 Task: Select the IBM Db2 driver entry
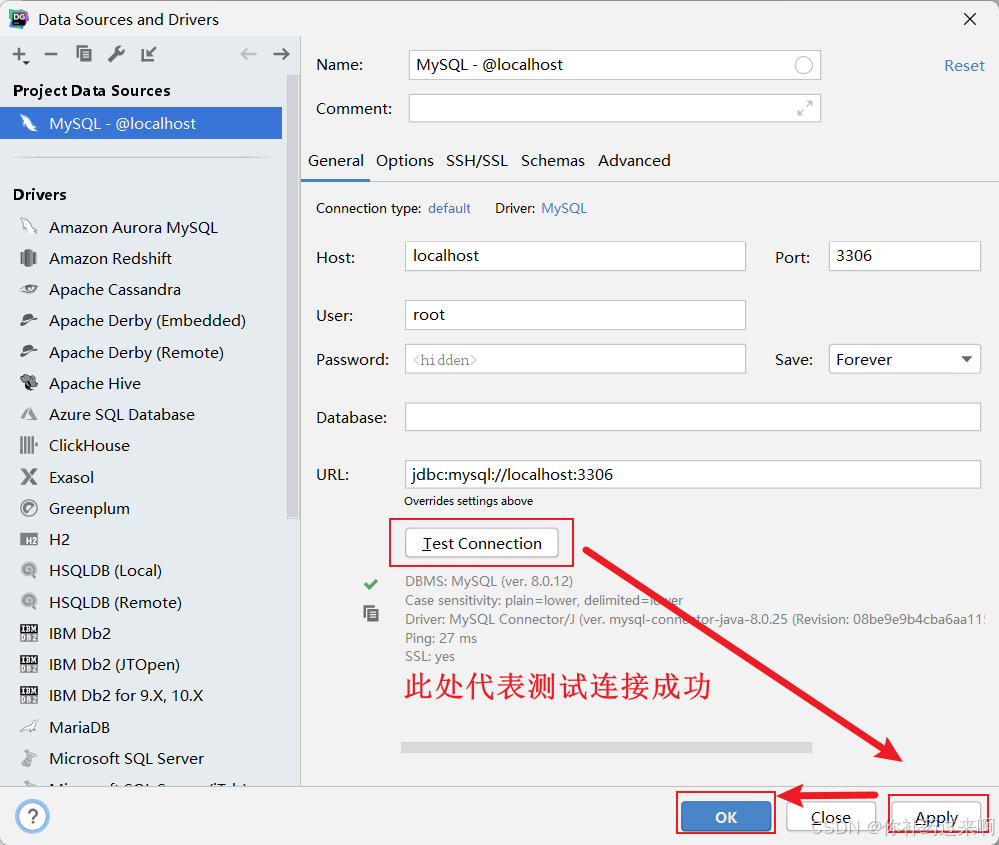click(x=80, y=633)
